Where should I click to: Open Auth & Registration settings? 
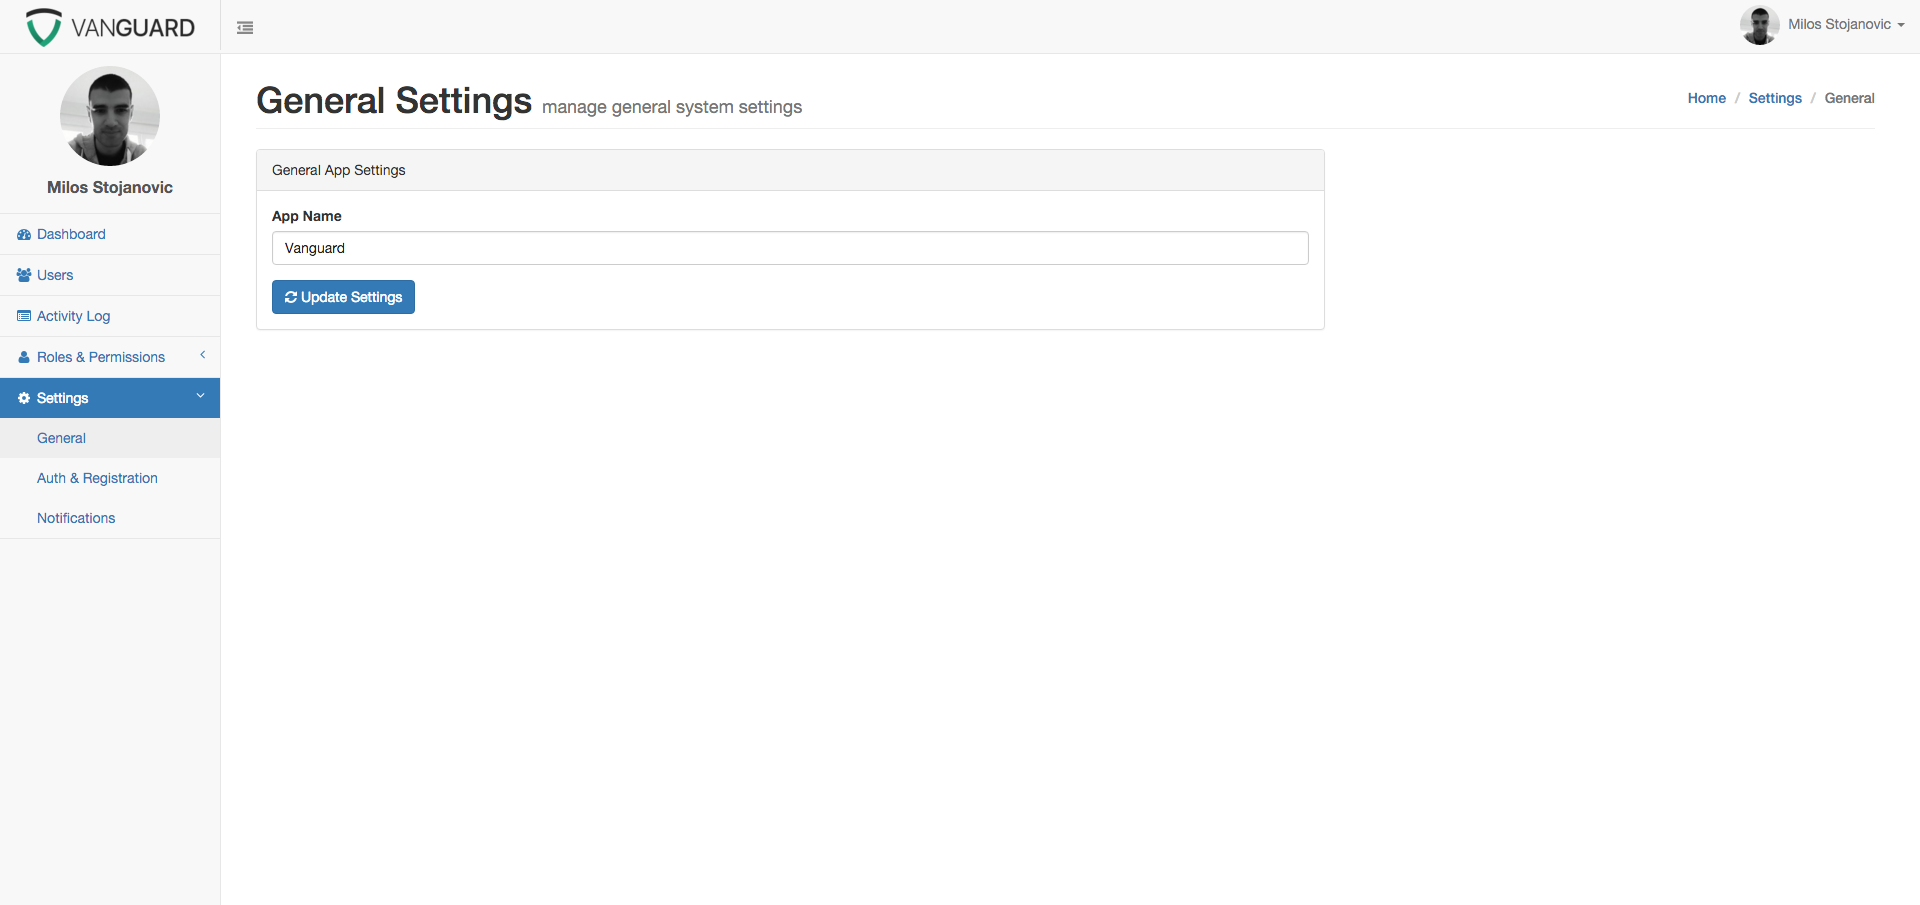(x=110, y=478)
